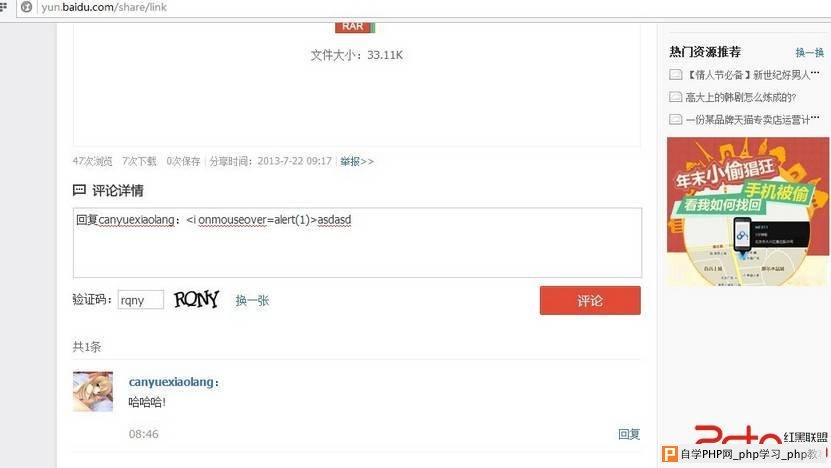Click the 举报>> report link
The height and width of the screenshot is (468, 831).
point(357,161)
